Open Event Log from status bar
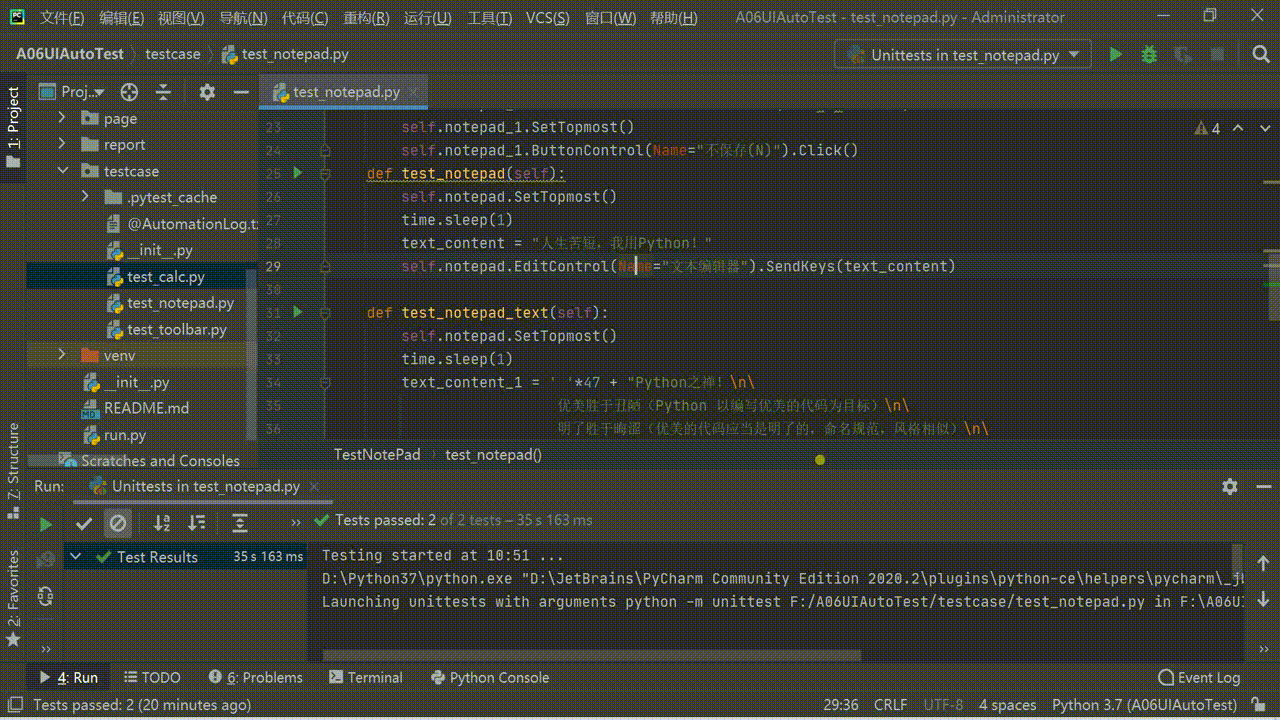 [x=1198, y=677]
